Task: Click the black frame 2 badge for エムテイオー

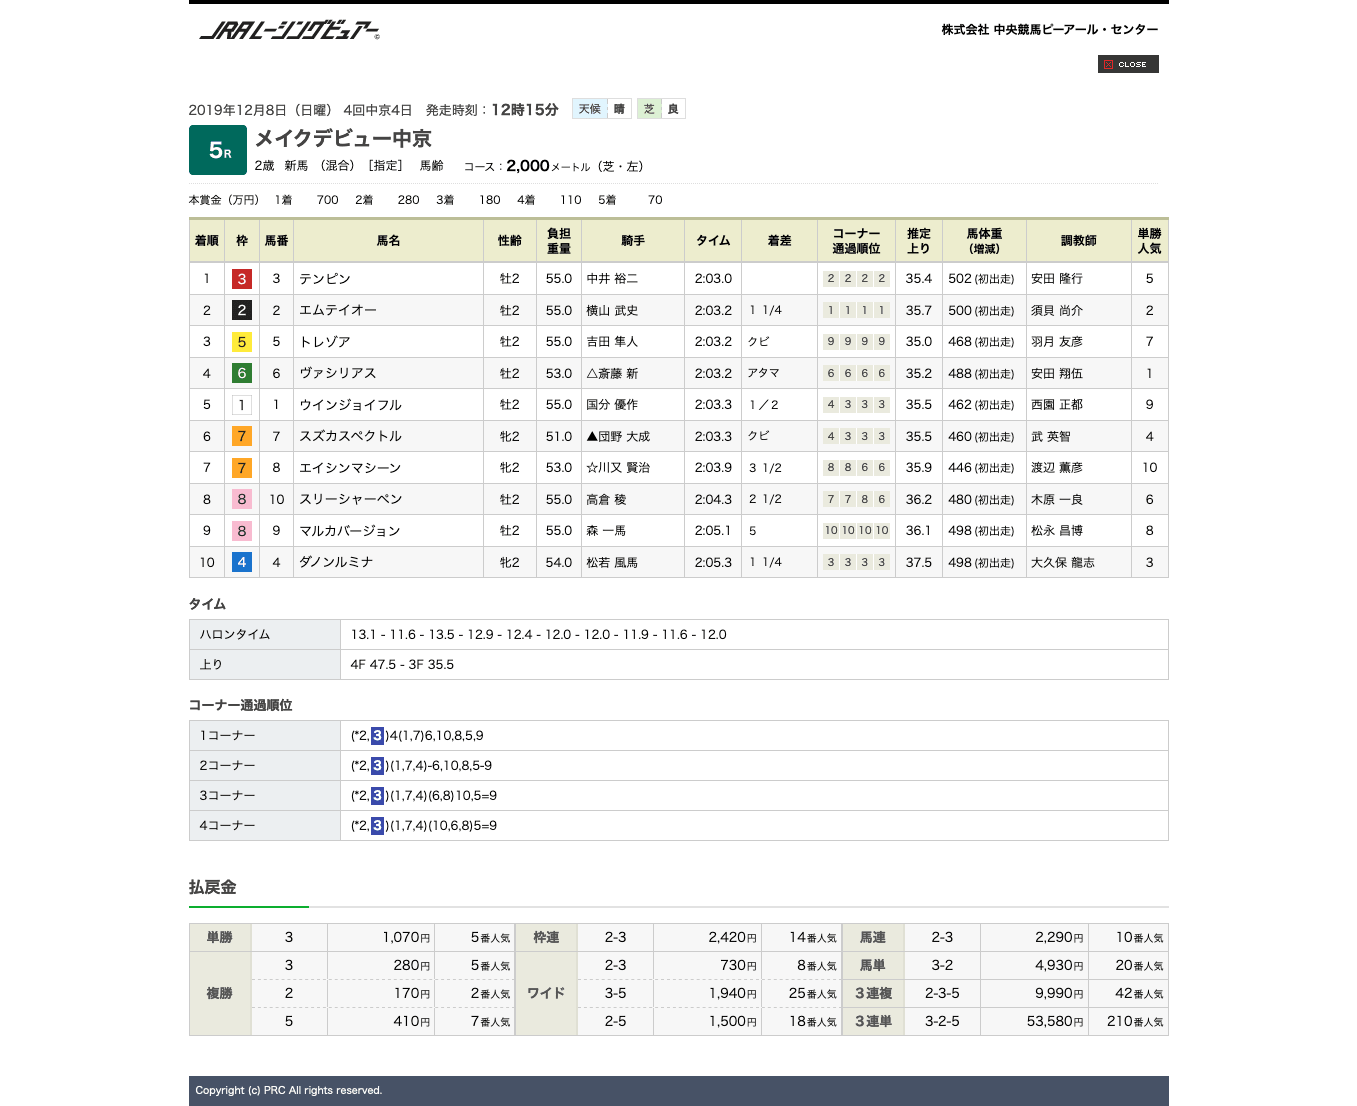Action: click(x=241, y=310)
